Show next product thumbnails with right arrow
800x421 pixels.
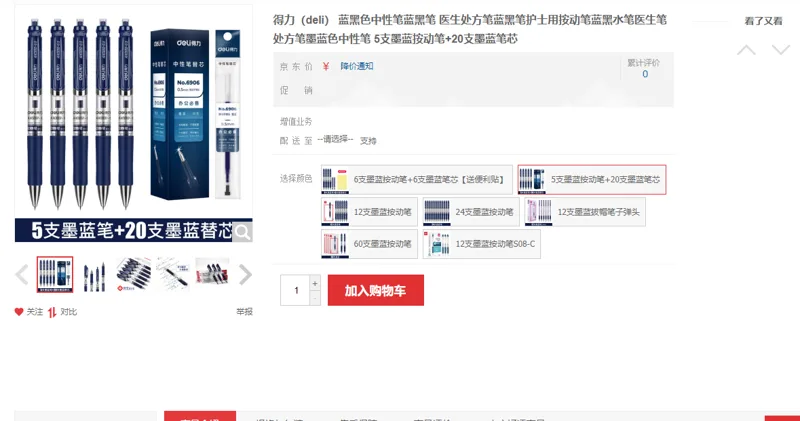pos(245,275)
